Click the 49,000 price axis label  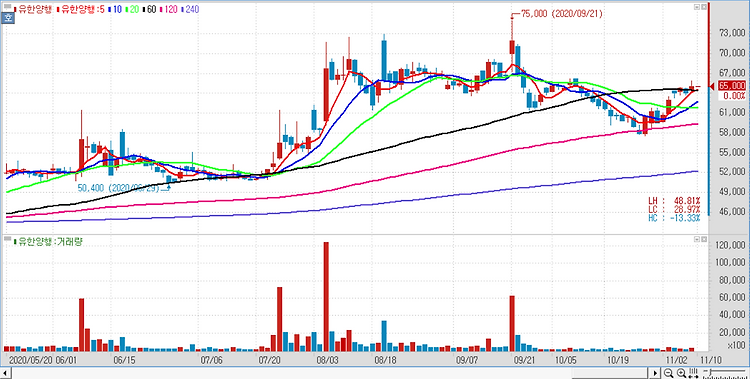732,192
